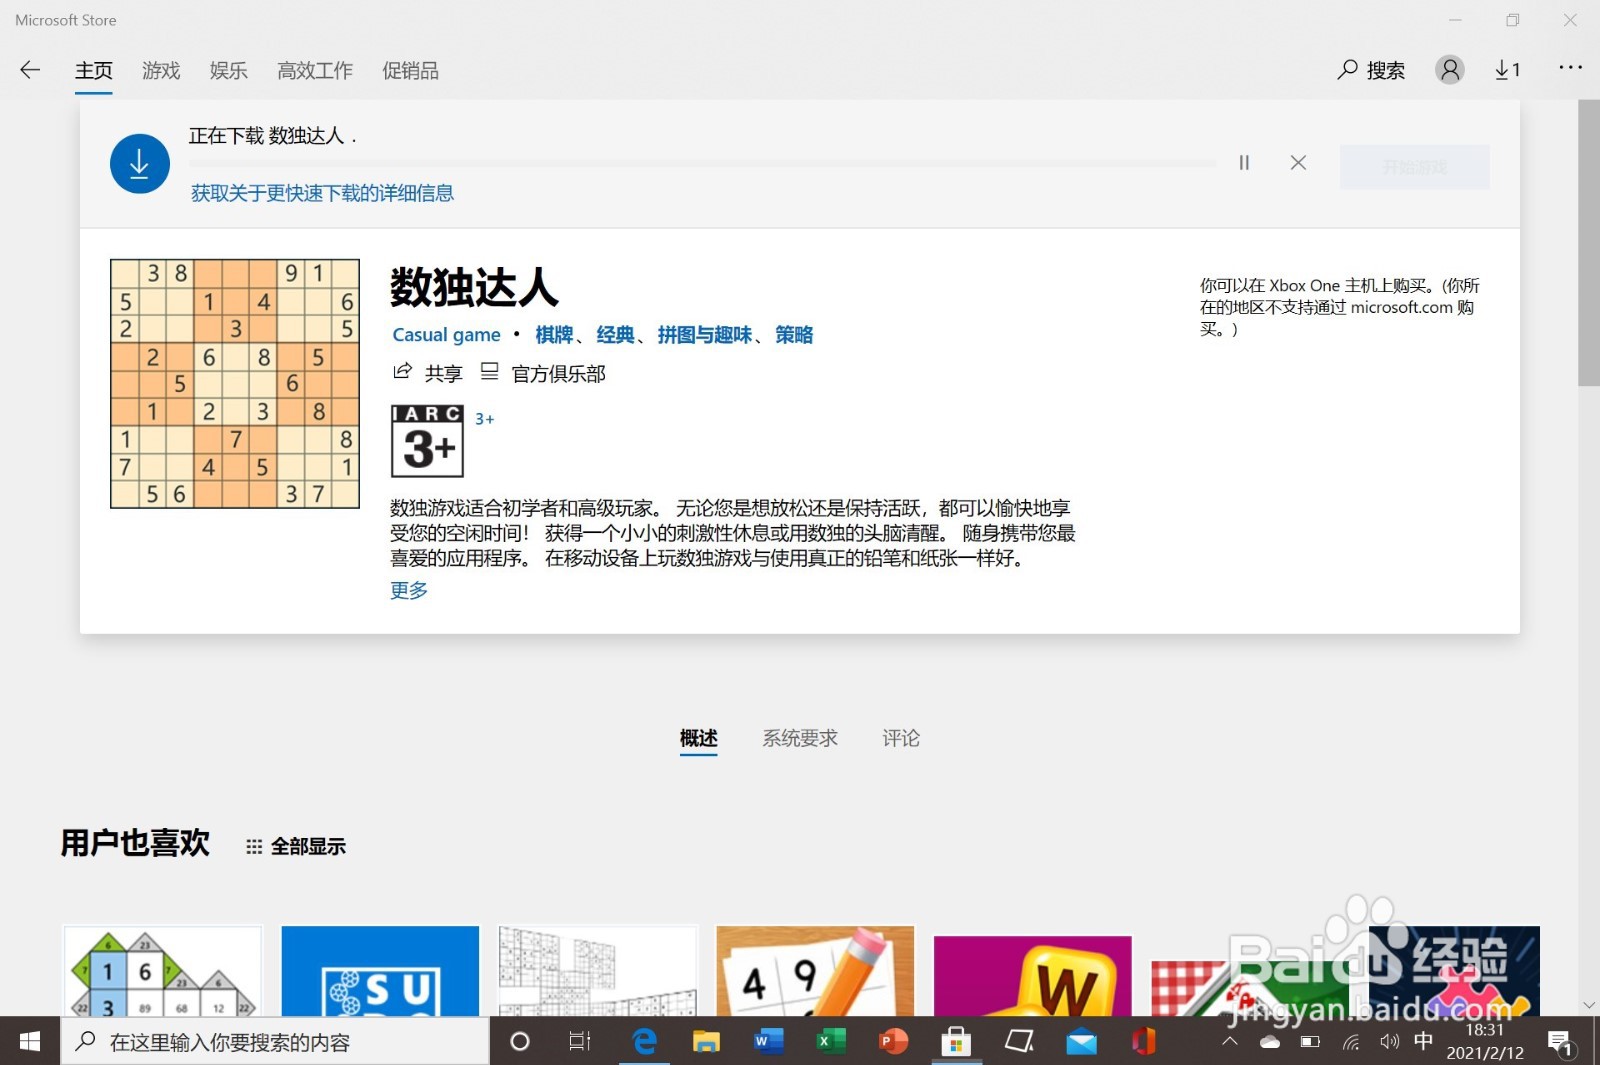The width and height of the screenshot is (1600, 1065).
Task: Expand description with 更多
Action: coord(409,590)
